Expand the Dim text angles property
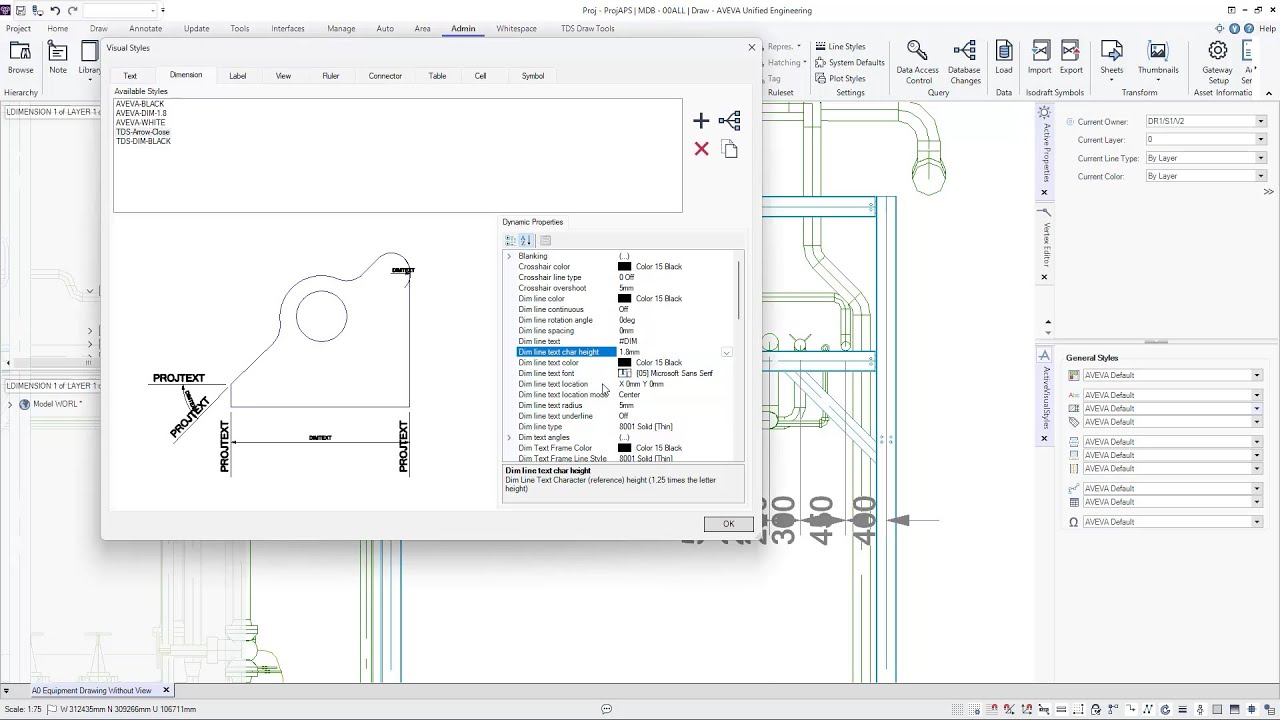 509,438
